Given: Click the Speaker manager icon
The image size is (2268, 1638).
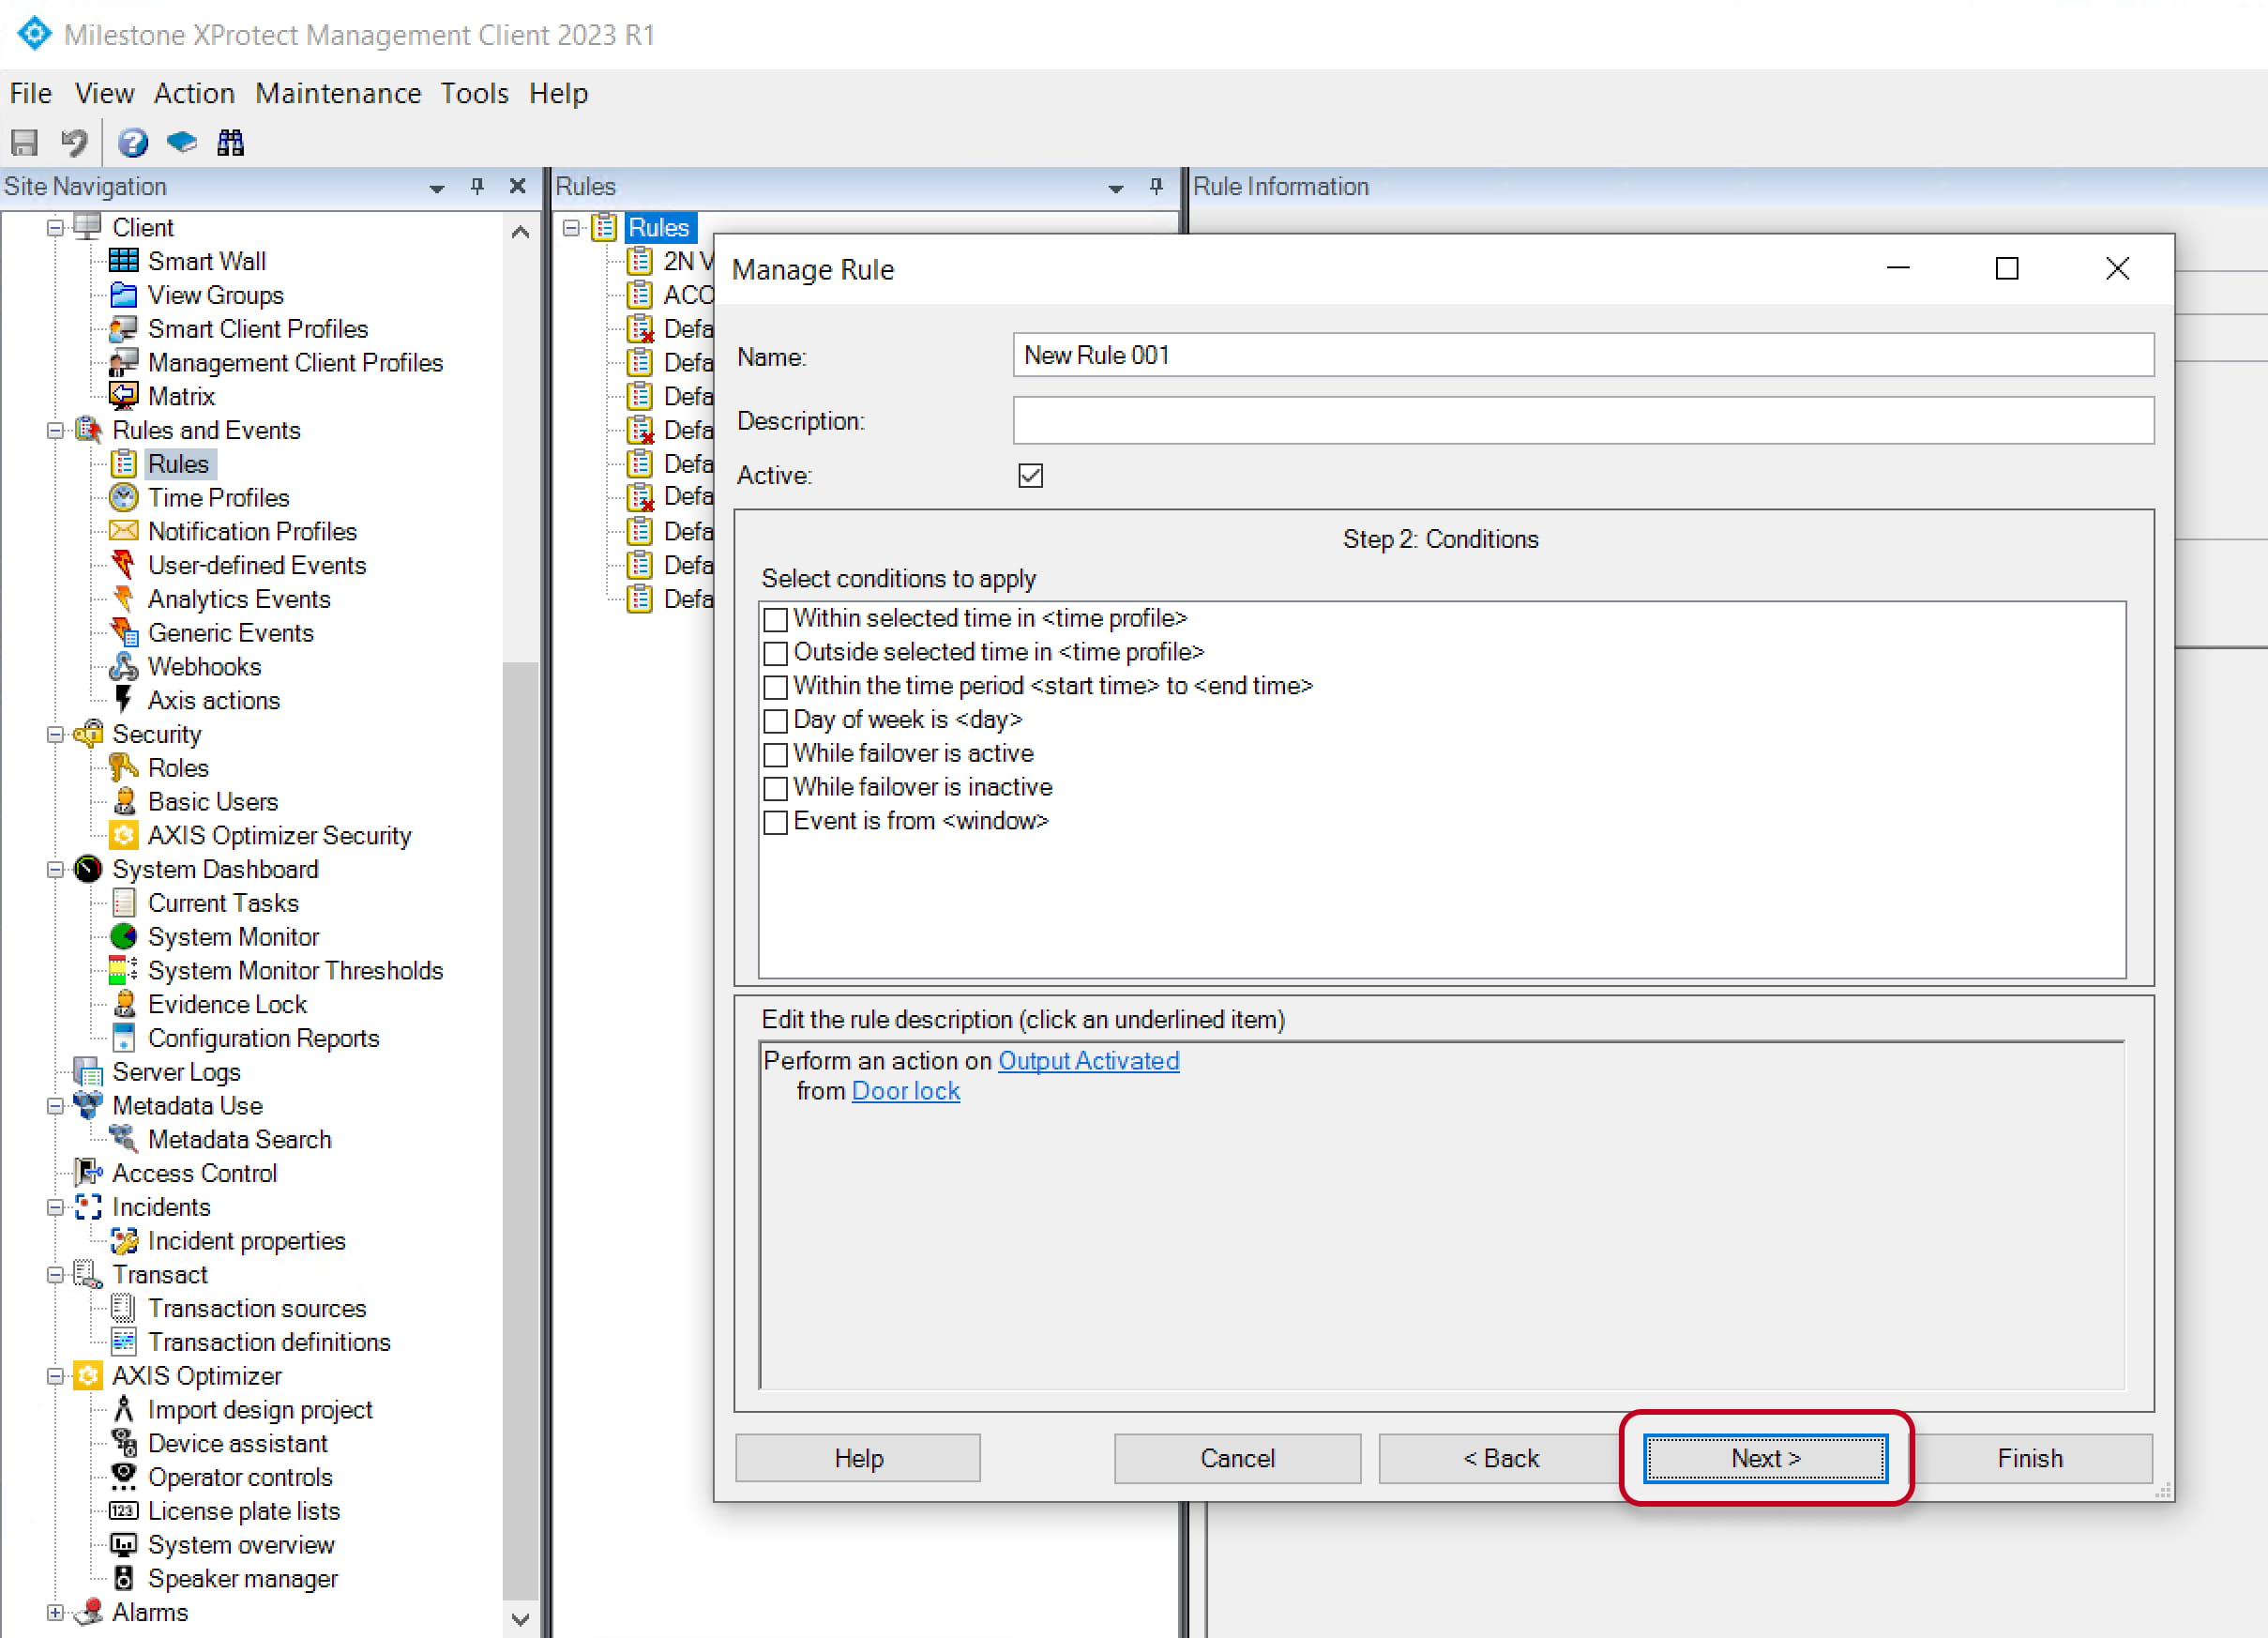Looking at the screenshot, I should click(x=124, y=1578).
